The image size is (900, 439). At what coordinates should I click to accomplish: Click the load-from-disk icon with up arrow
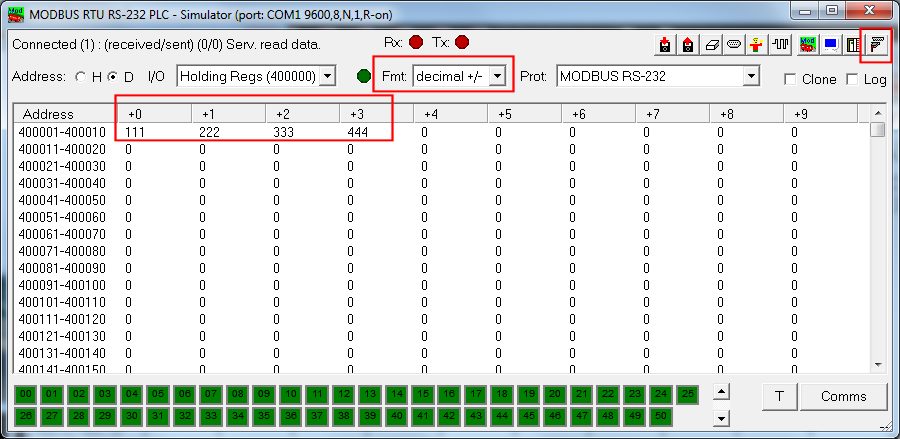[x=688, y=44]
